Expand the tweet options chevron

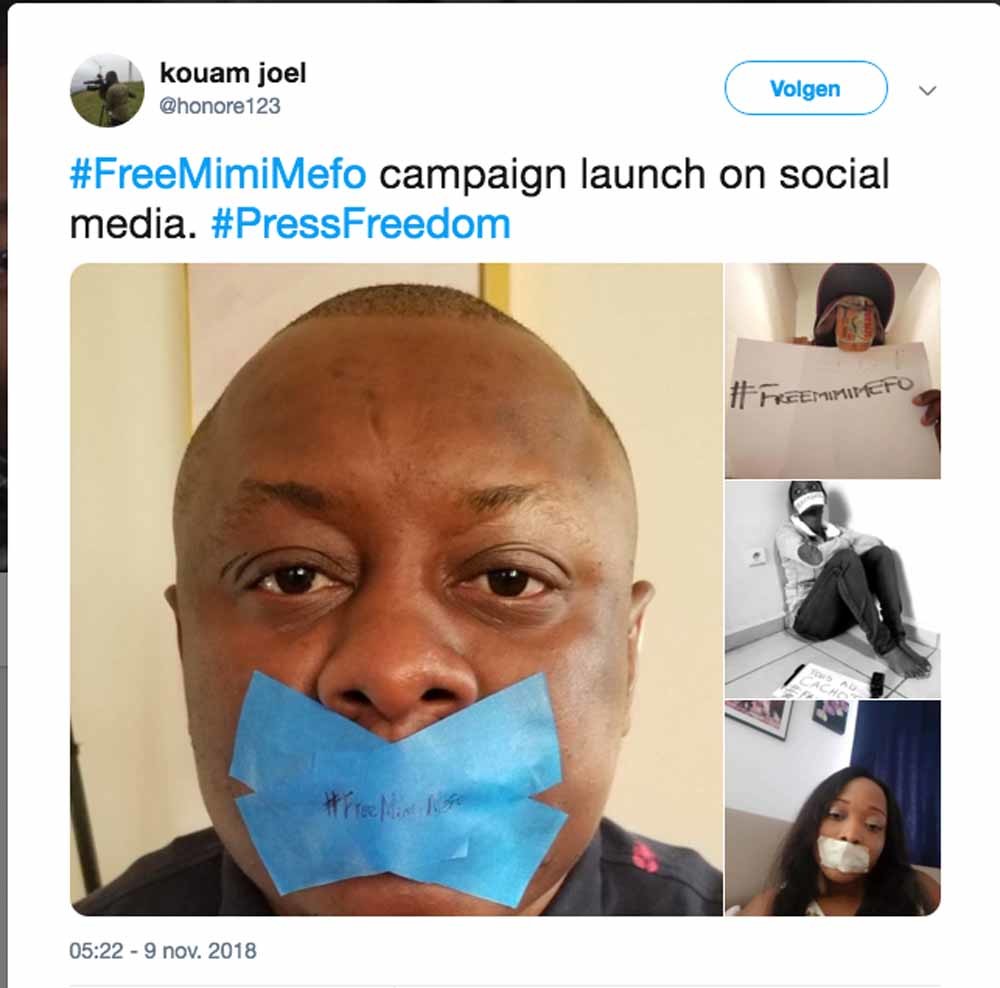[927, 91]
